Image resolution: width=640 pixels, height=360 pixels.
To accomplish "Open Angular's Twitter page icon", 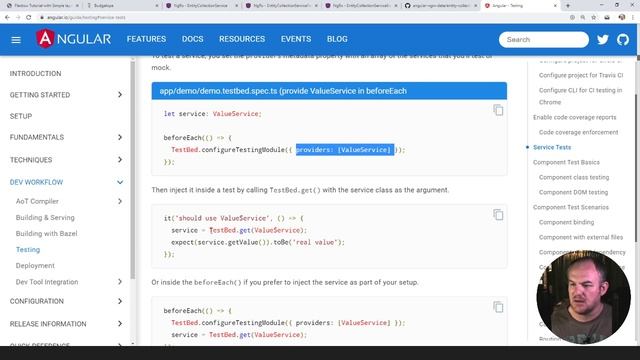I will (602, 40).
